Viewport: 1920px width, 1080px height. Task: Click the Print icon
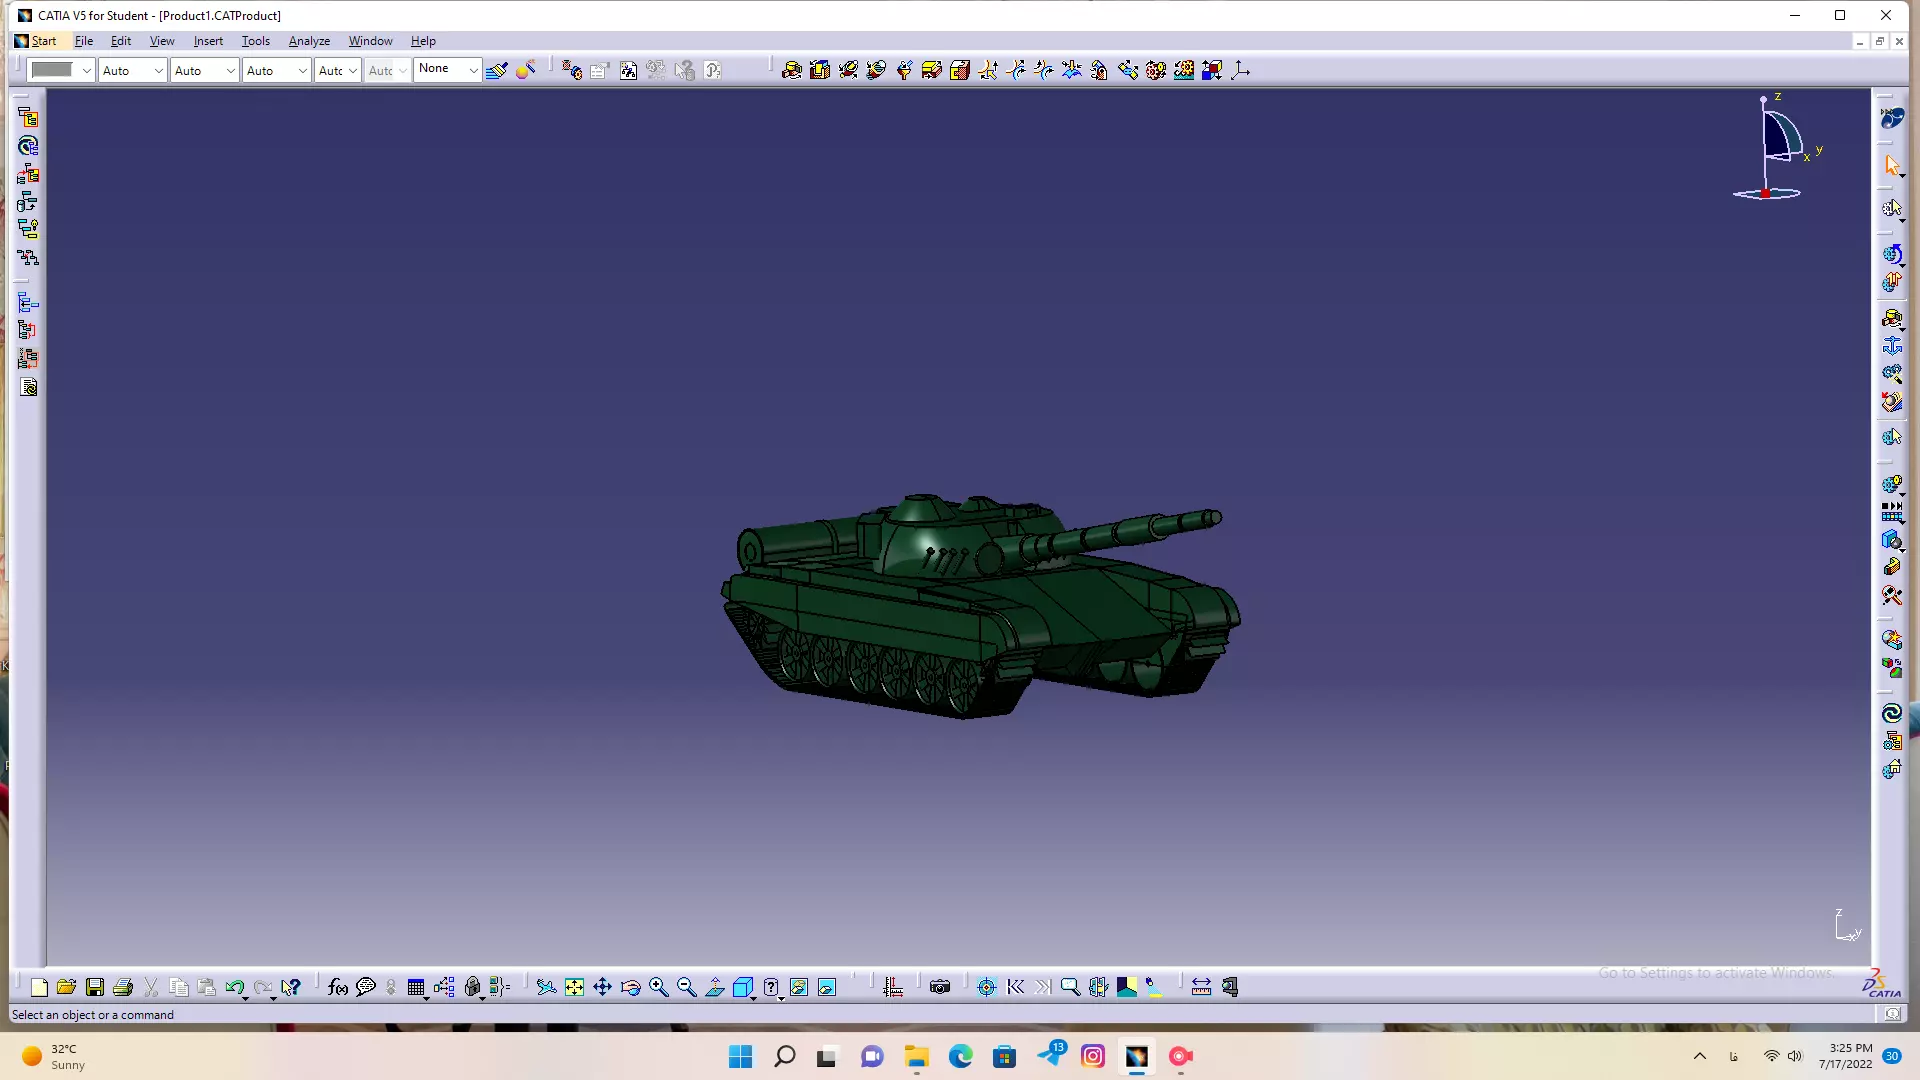123,987
